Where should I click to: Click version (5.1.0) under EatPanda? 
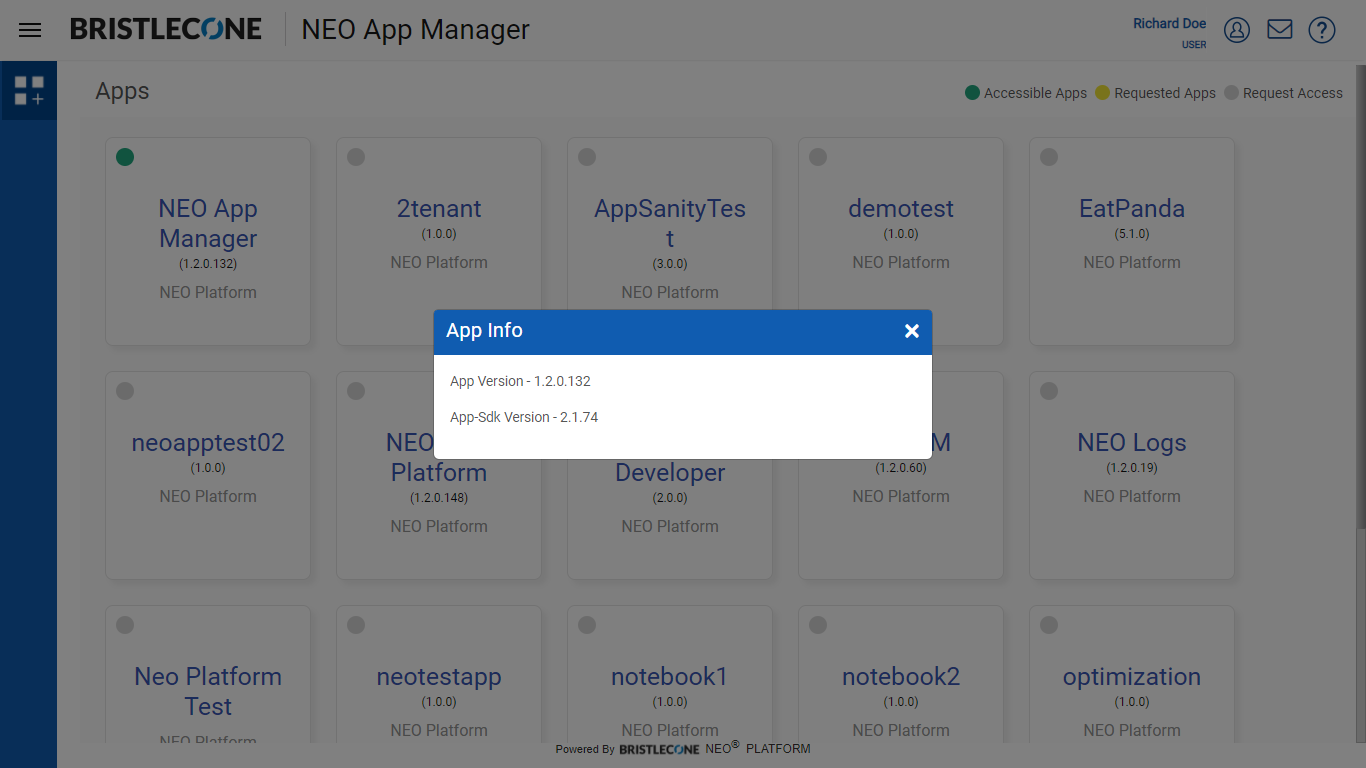point(1132,234)
